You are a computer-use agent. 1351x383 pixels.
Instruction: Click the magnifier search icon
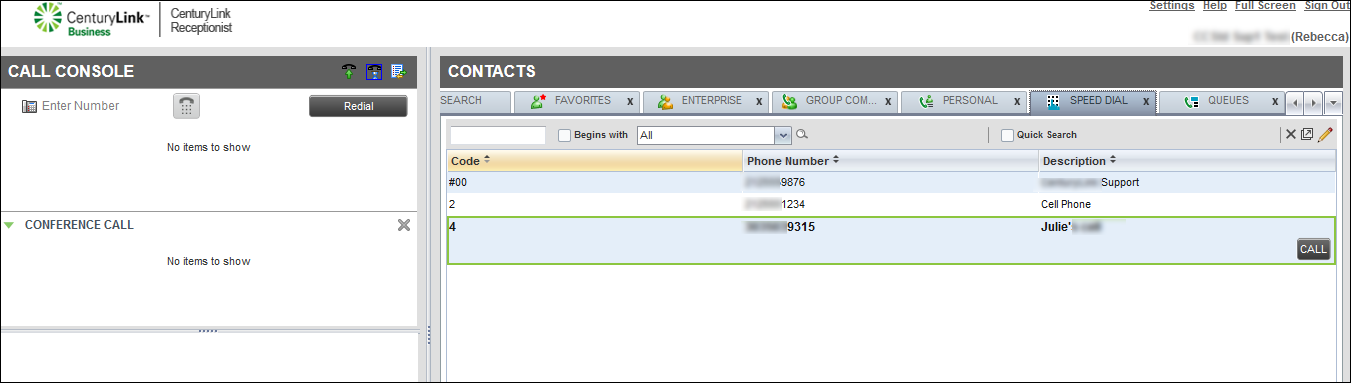[x=802, y=134]
